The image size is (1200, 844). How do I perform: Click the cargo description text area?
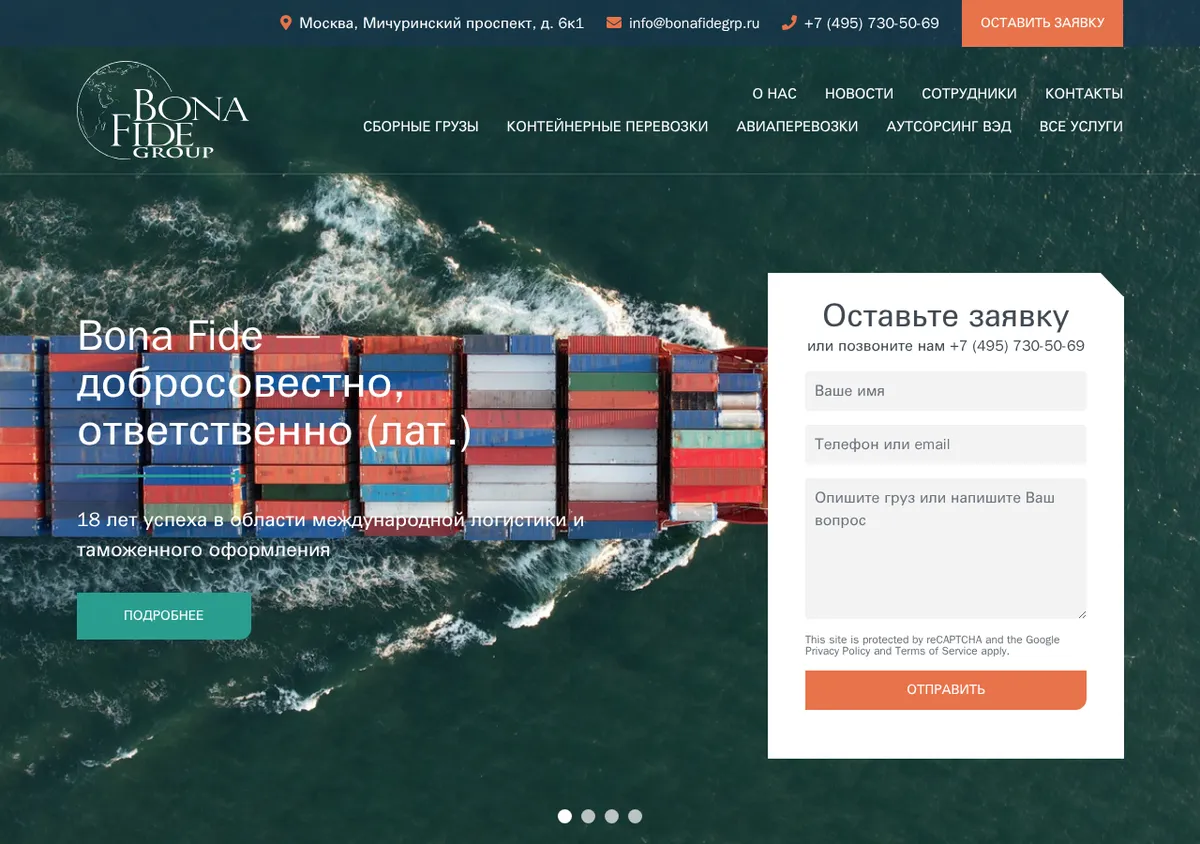pos(946,549)
